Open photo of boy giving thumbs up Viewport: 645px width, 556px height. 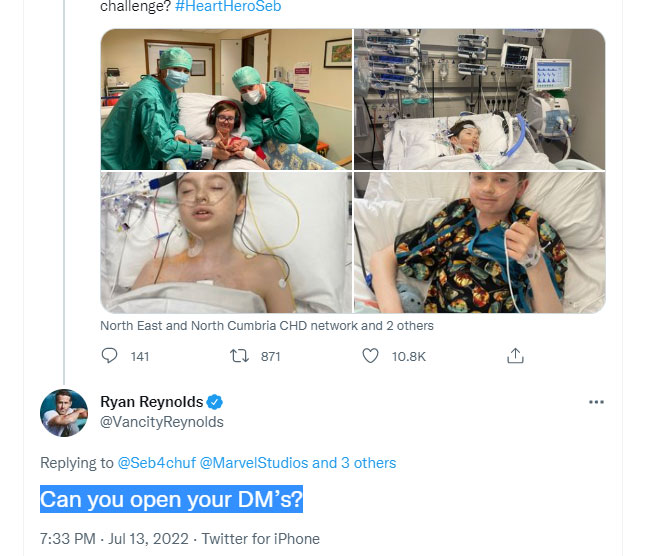(x=479, y=242)
